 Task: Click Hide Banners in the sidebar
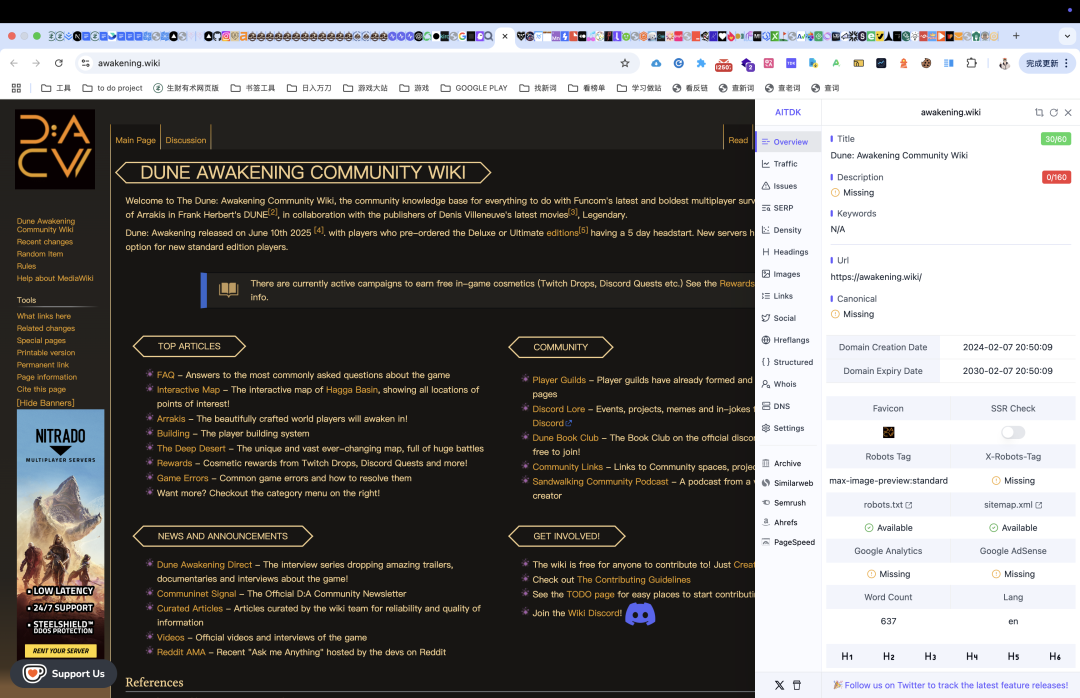[45, 403]
